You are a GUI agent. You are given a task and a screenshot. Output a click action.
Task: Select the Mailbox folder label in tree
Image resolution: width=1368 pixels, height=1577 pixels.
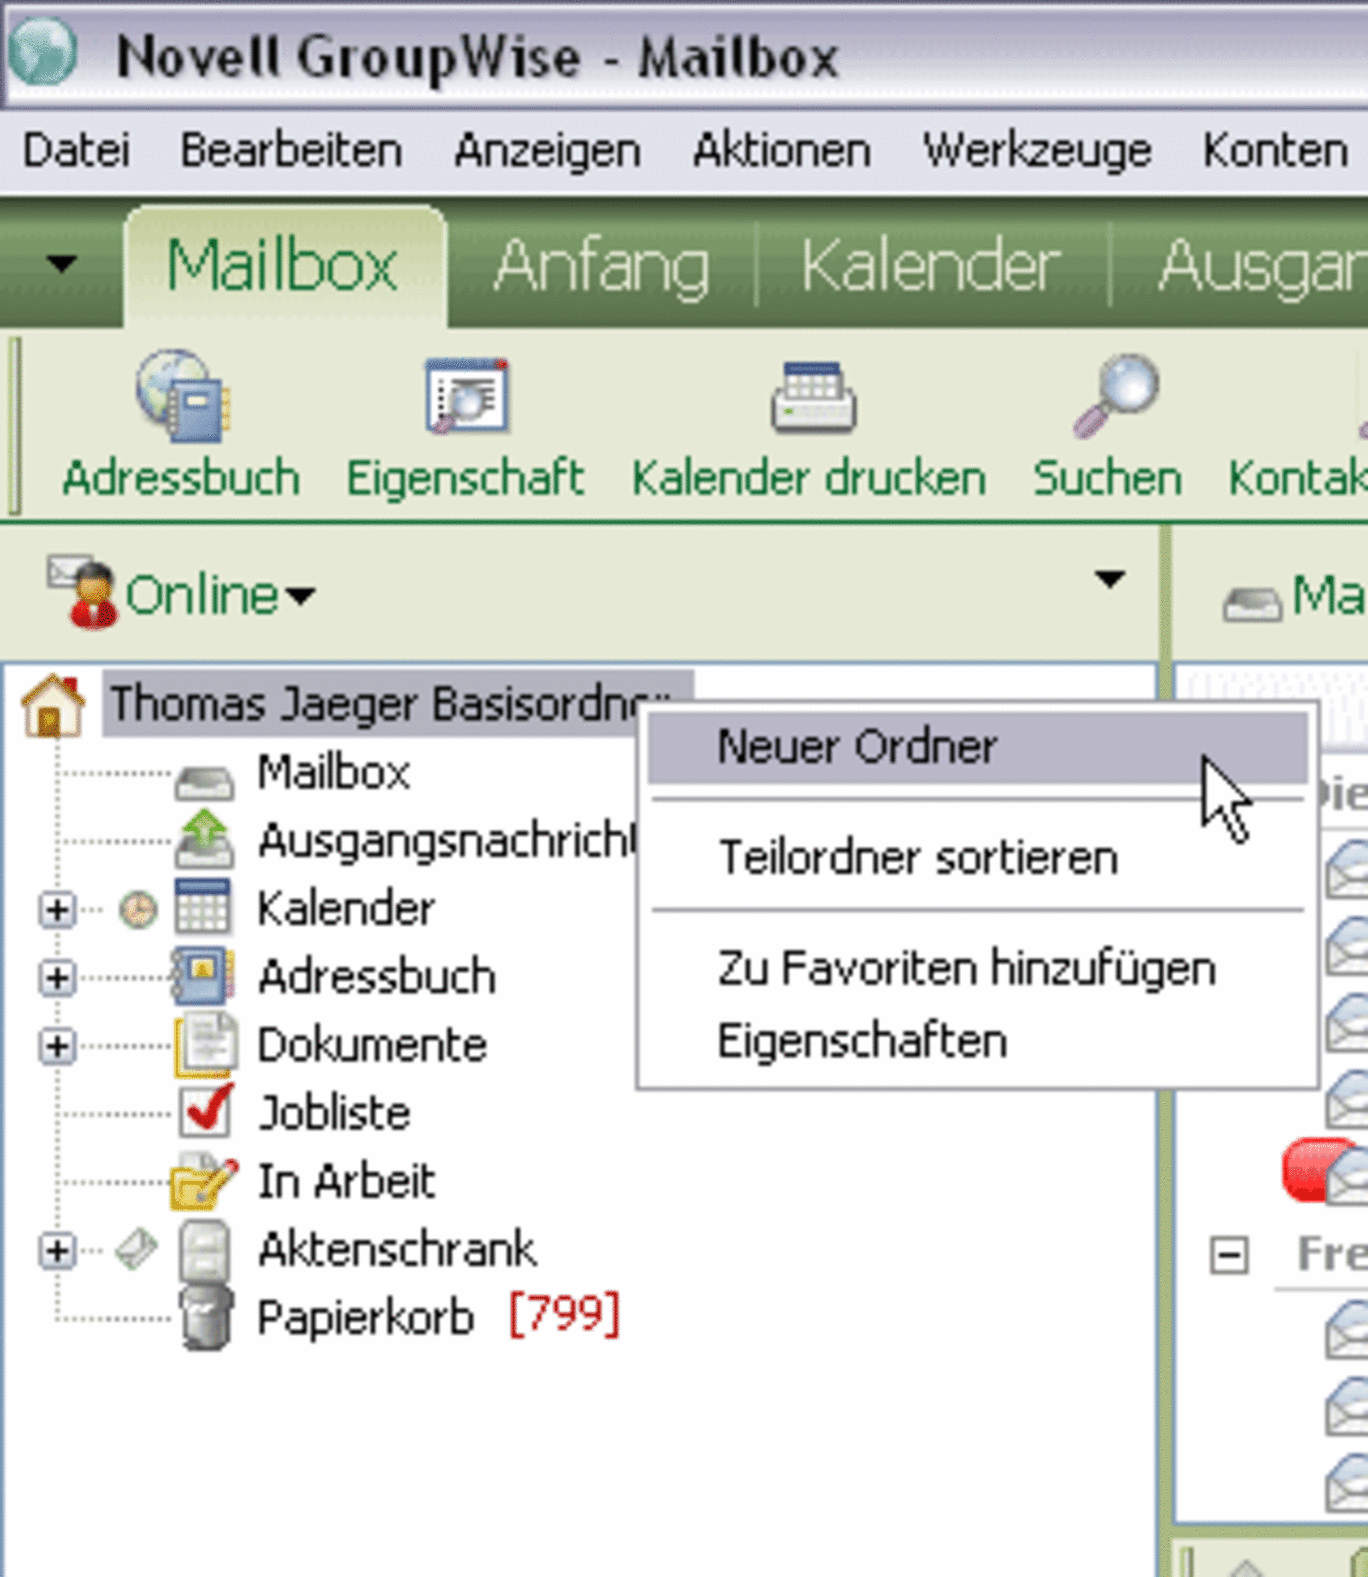point(334,772)
